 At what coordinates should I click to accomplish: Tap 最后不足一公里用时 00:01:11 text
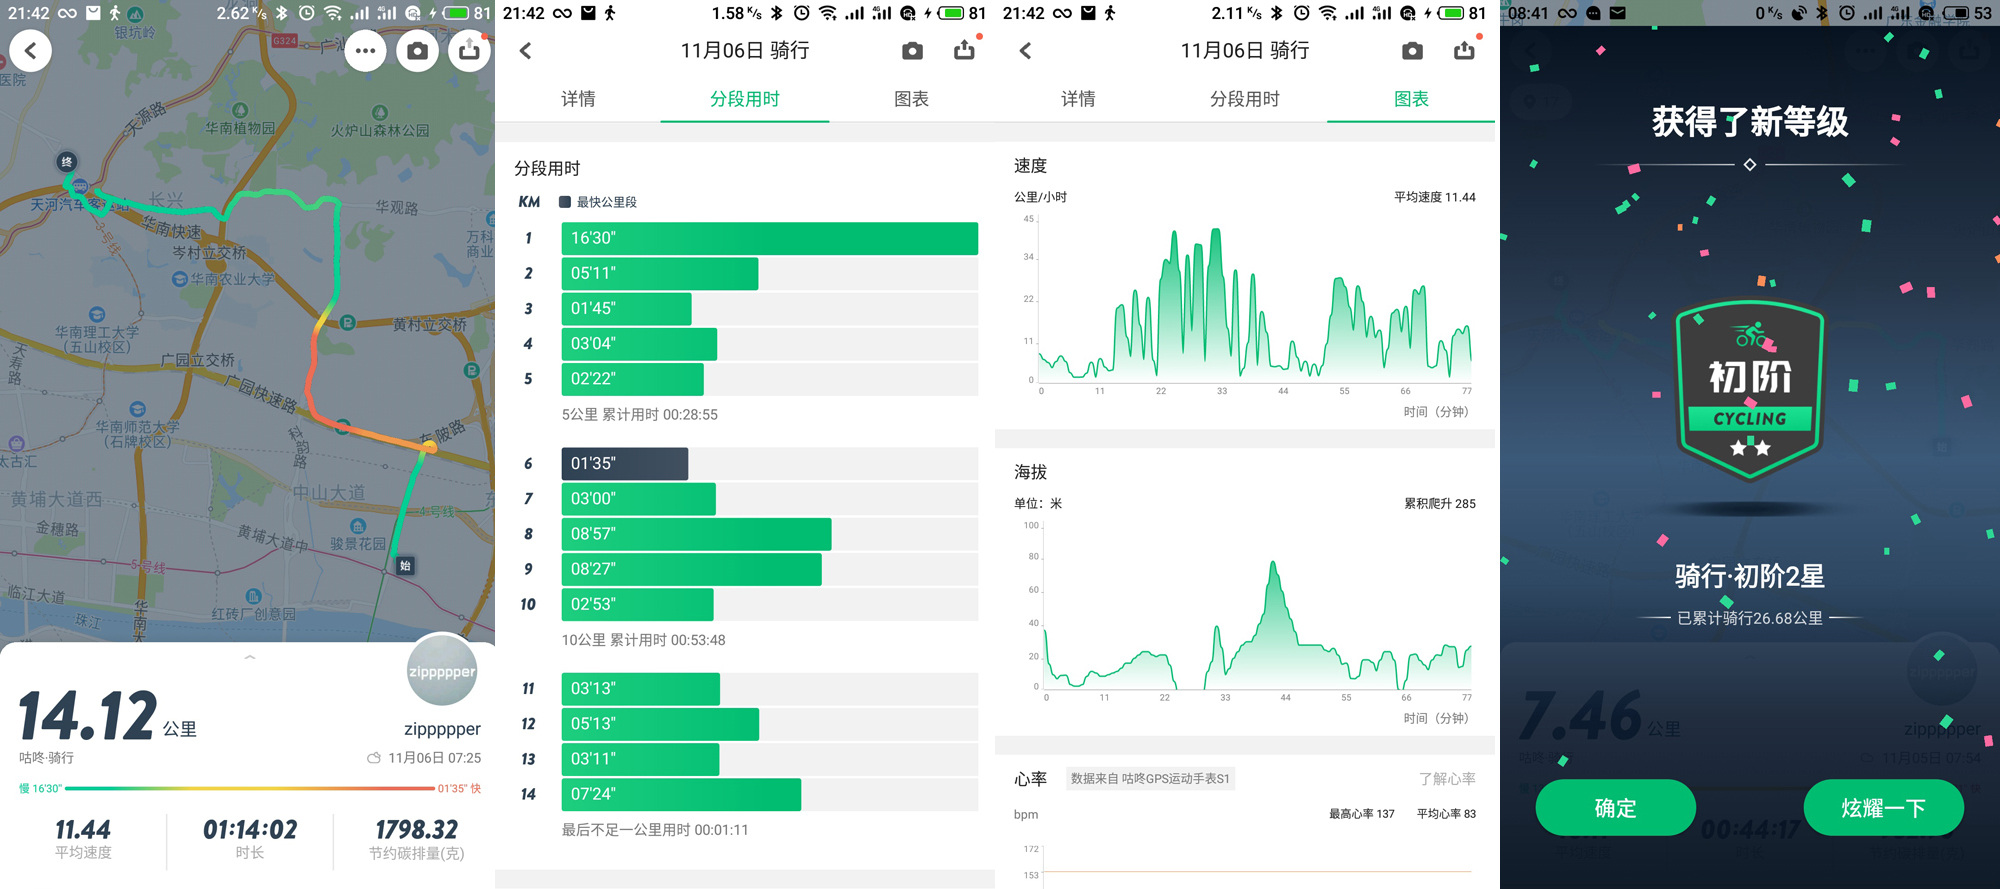655,830
